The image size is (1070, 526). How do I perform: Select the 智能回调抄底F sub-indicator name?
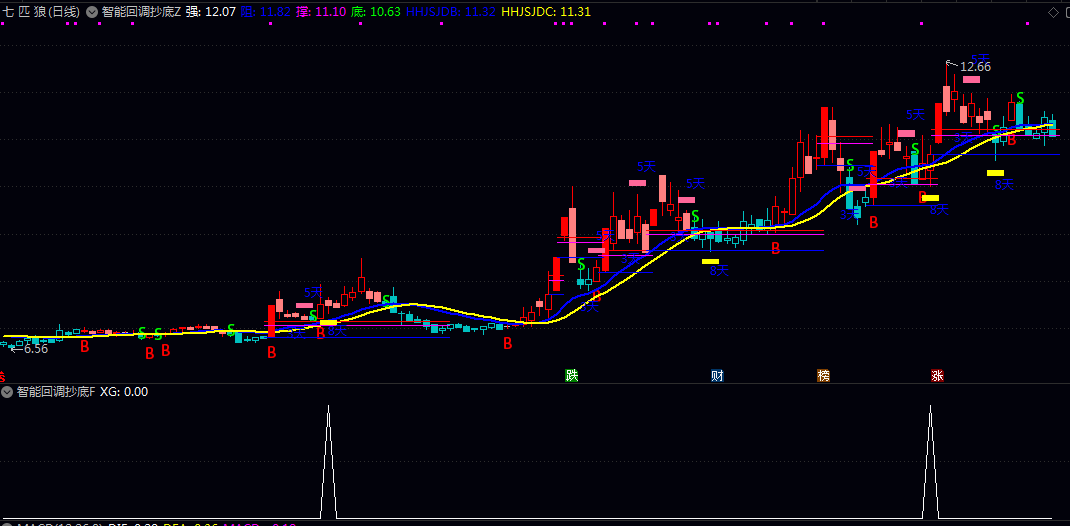coord(56,392)
